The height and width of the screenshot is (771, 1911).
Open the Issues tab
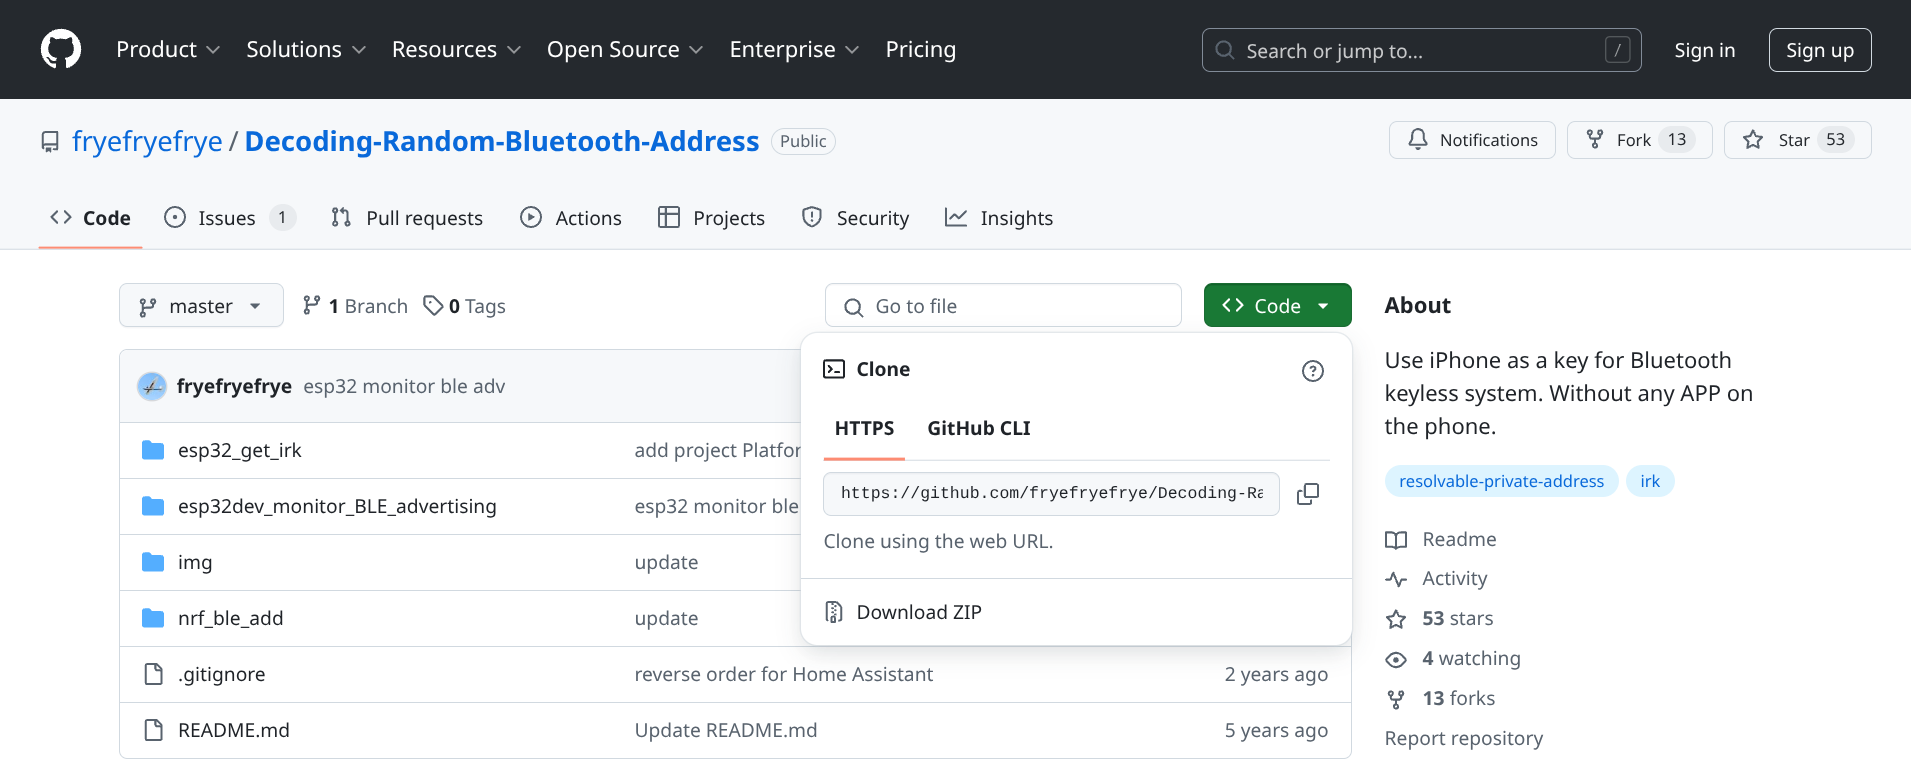(x=226, y=218)
